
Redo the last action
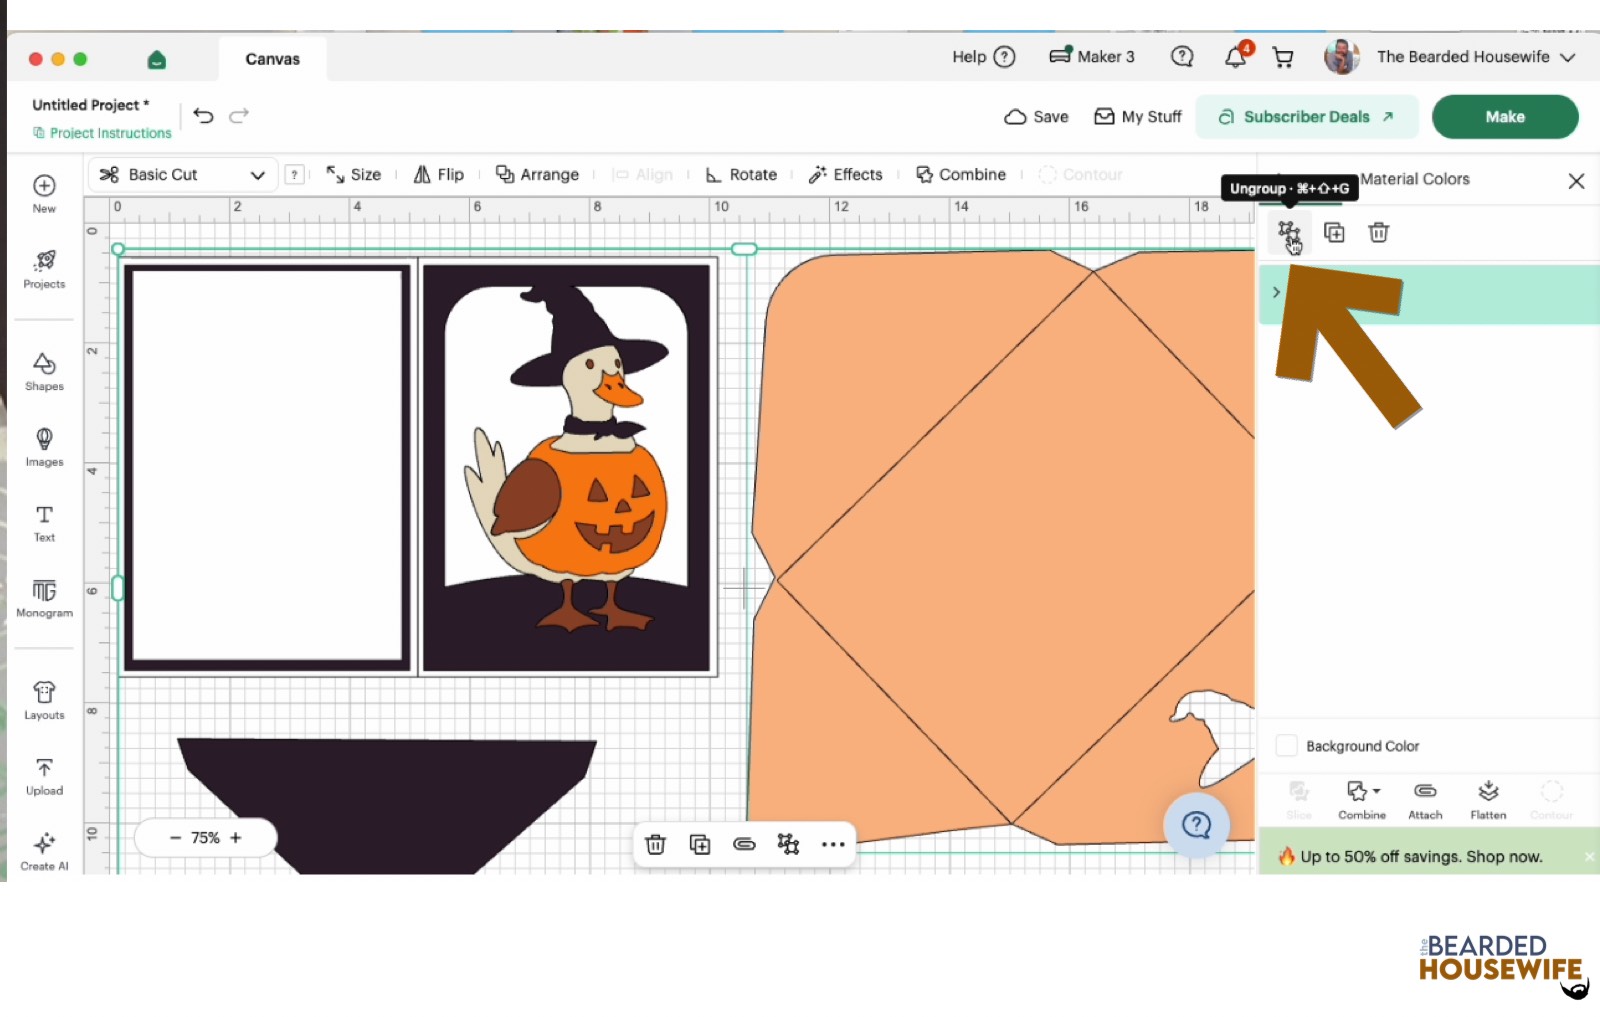(239, 116)
